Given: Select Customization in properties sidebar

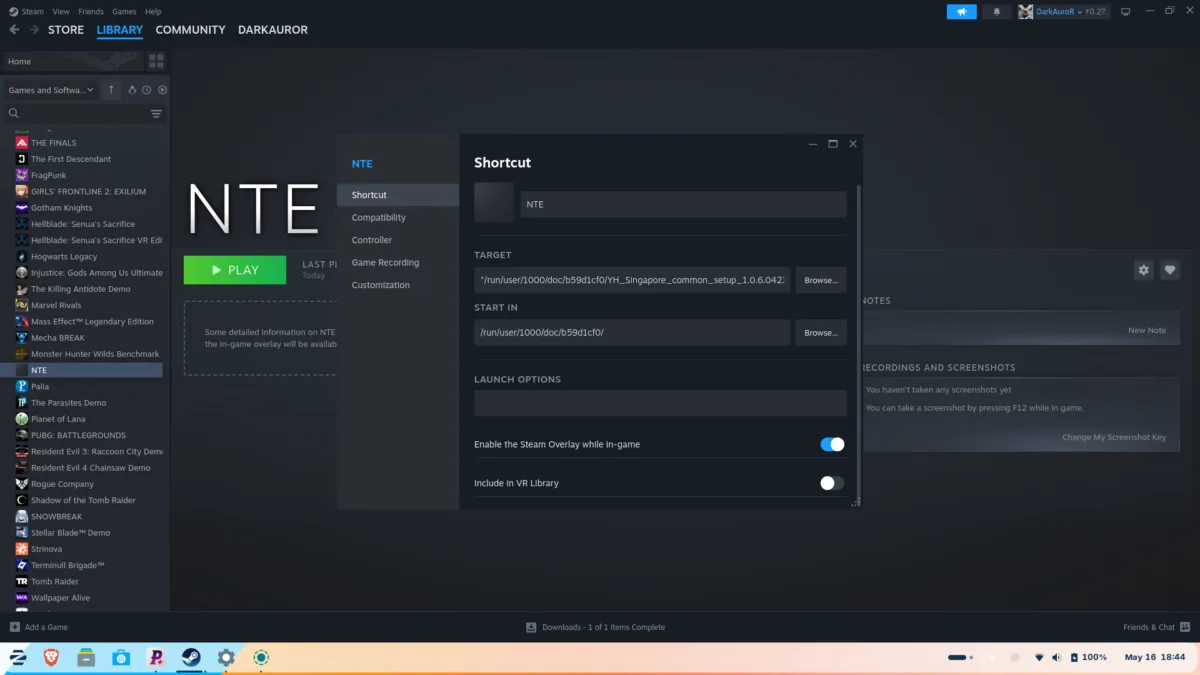Looking at the screenshot, I should click(x=398, y=285).
